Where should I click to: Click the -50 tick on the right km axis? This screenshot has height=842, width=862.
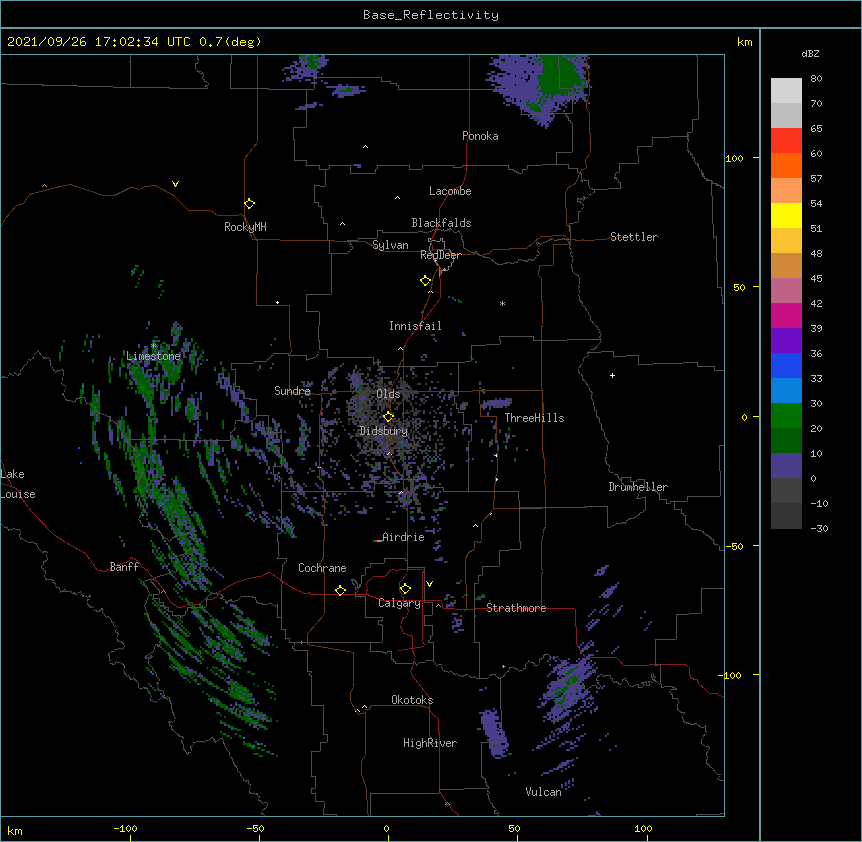tap(734, 546)
